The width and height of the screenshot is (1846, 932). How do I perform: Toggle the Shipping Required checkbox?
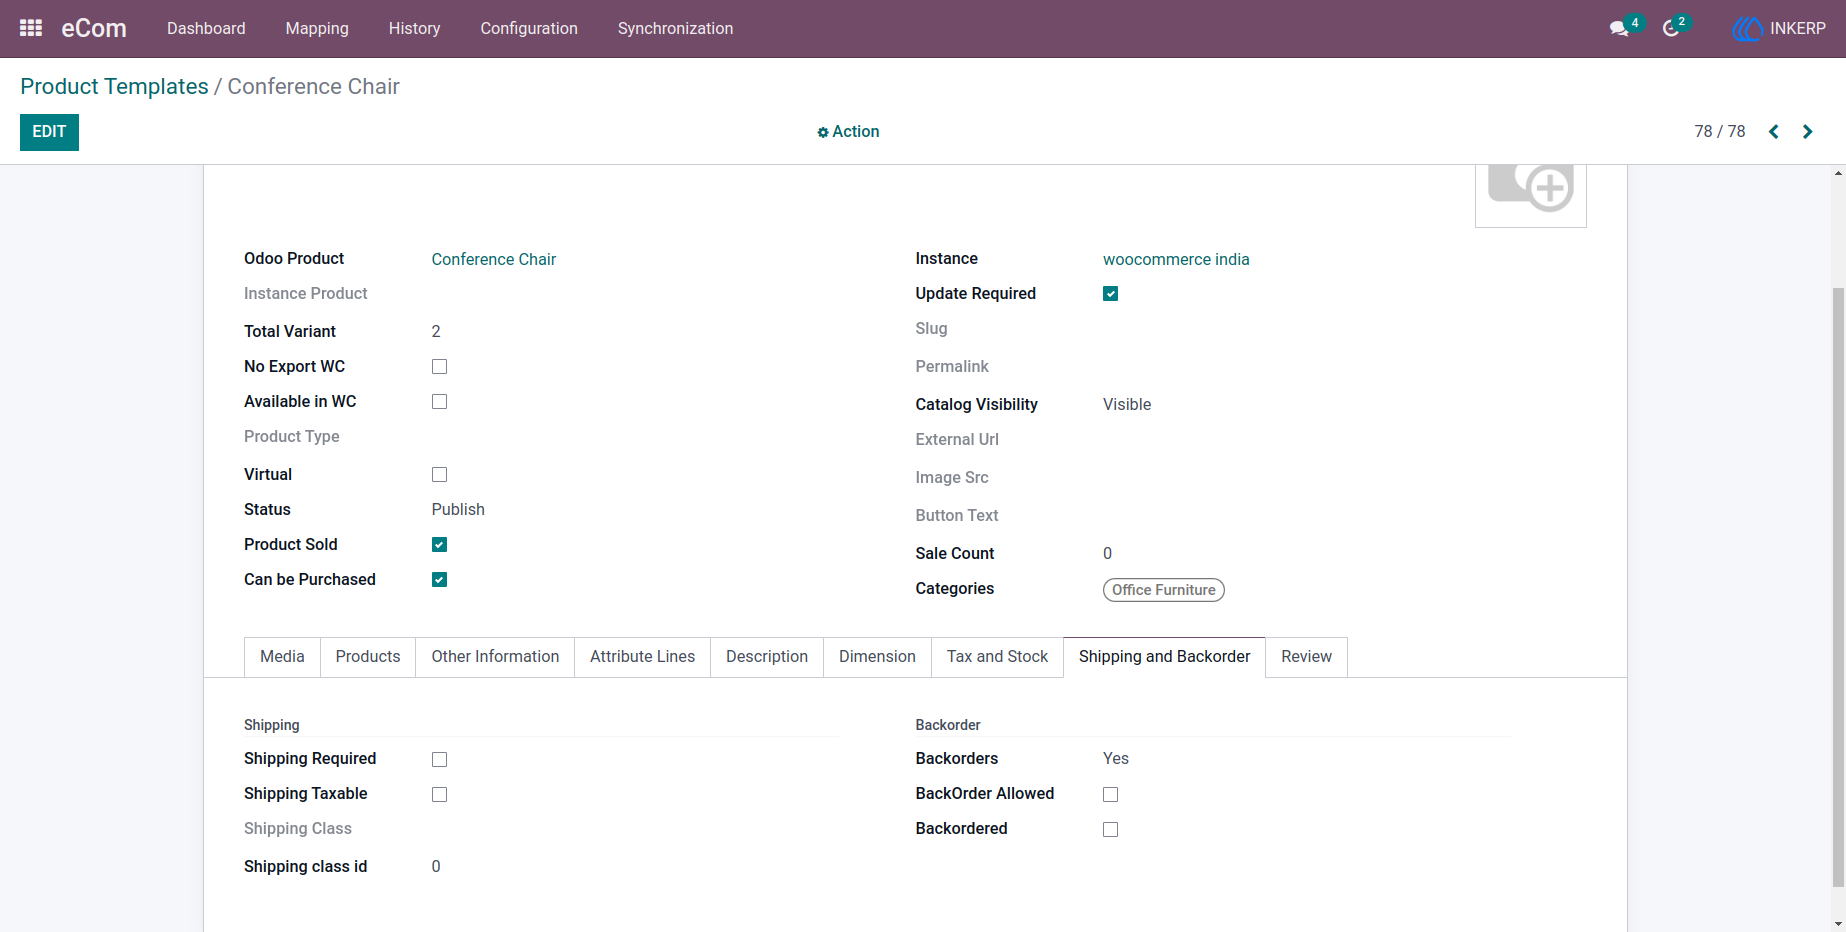point(439,760)
